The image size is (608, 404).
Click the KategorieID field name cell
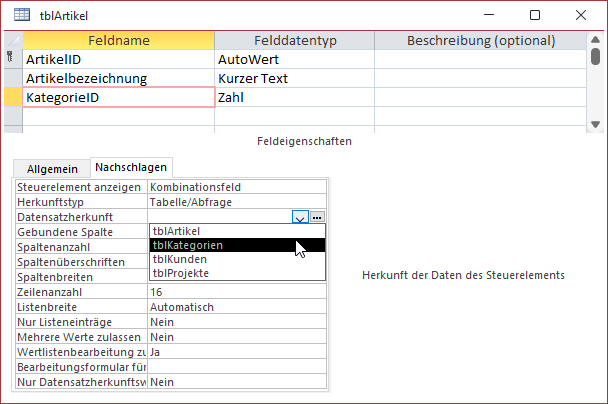pos(119,97)
